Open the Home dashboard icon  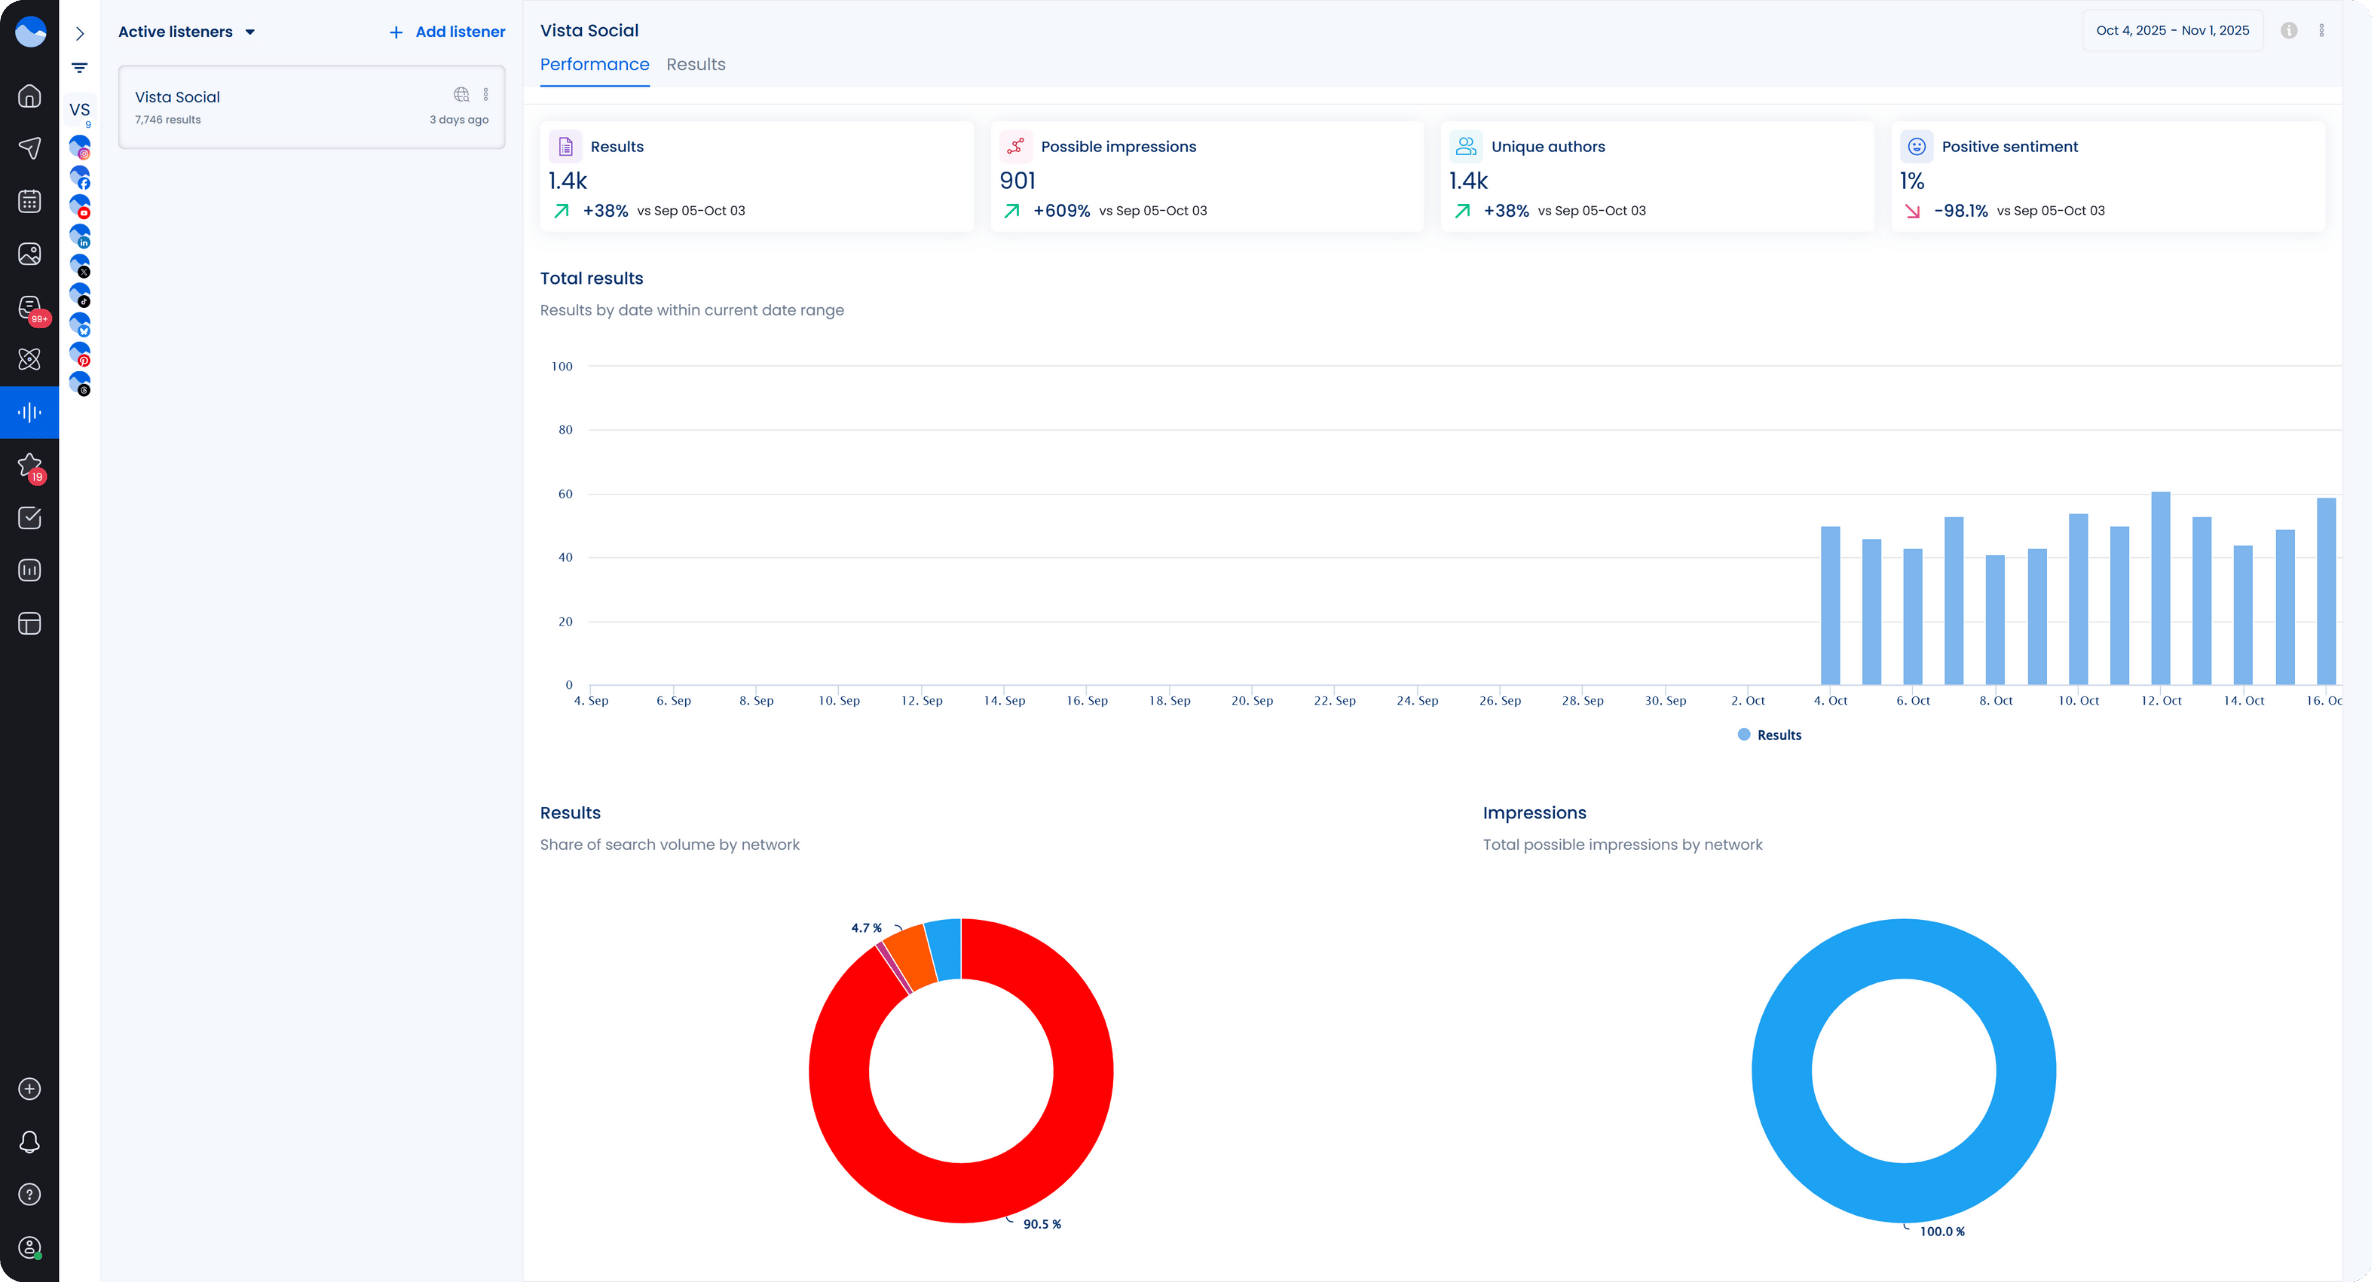click(x=30, y=96)
